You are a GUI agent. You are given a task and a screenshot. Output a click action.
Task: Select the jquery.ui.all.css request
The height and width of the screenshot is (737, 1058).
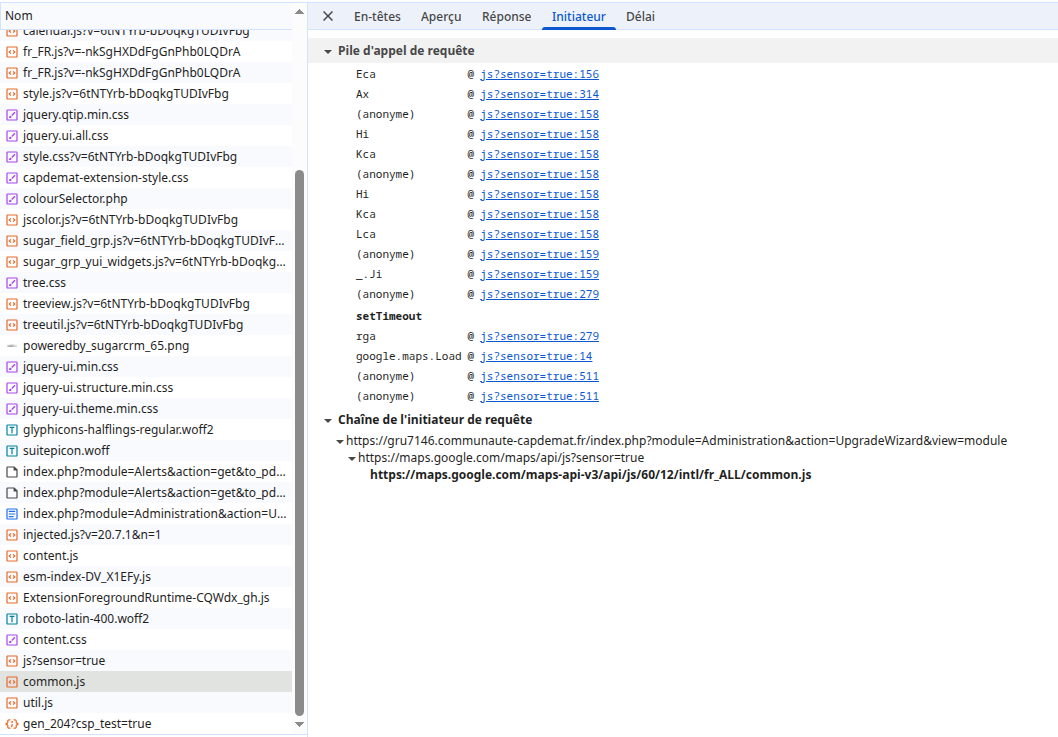(x=146, y=136)
